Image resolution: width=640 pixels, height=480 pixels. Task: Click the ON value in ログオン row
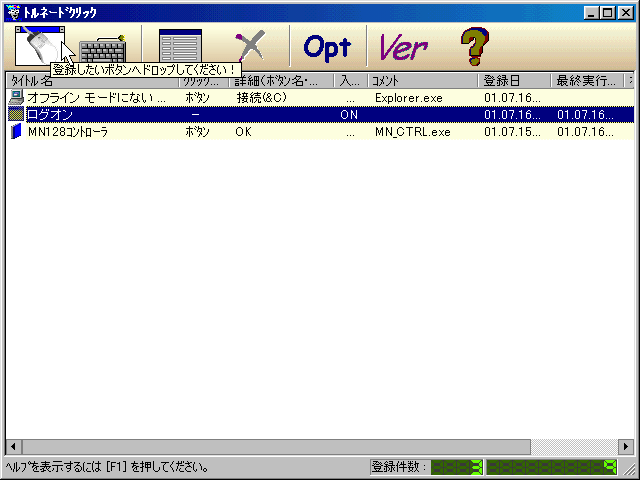[349, 115]
